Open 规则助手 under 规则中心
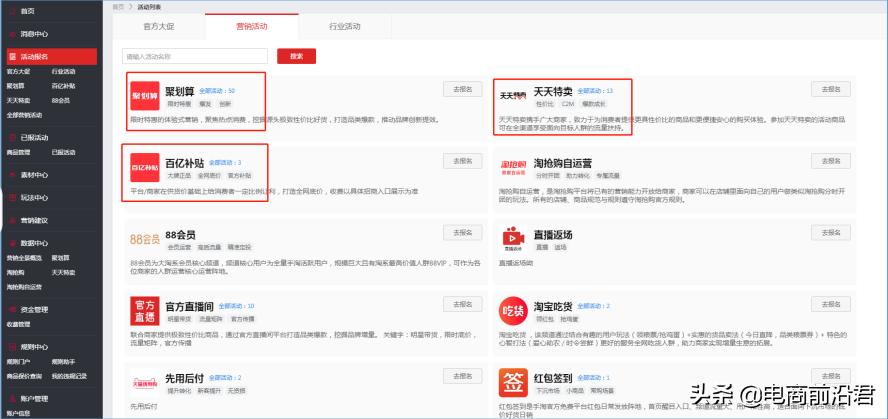Viewport: 888px width, 419px height. coord(63,361)
